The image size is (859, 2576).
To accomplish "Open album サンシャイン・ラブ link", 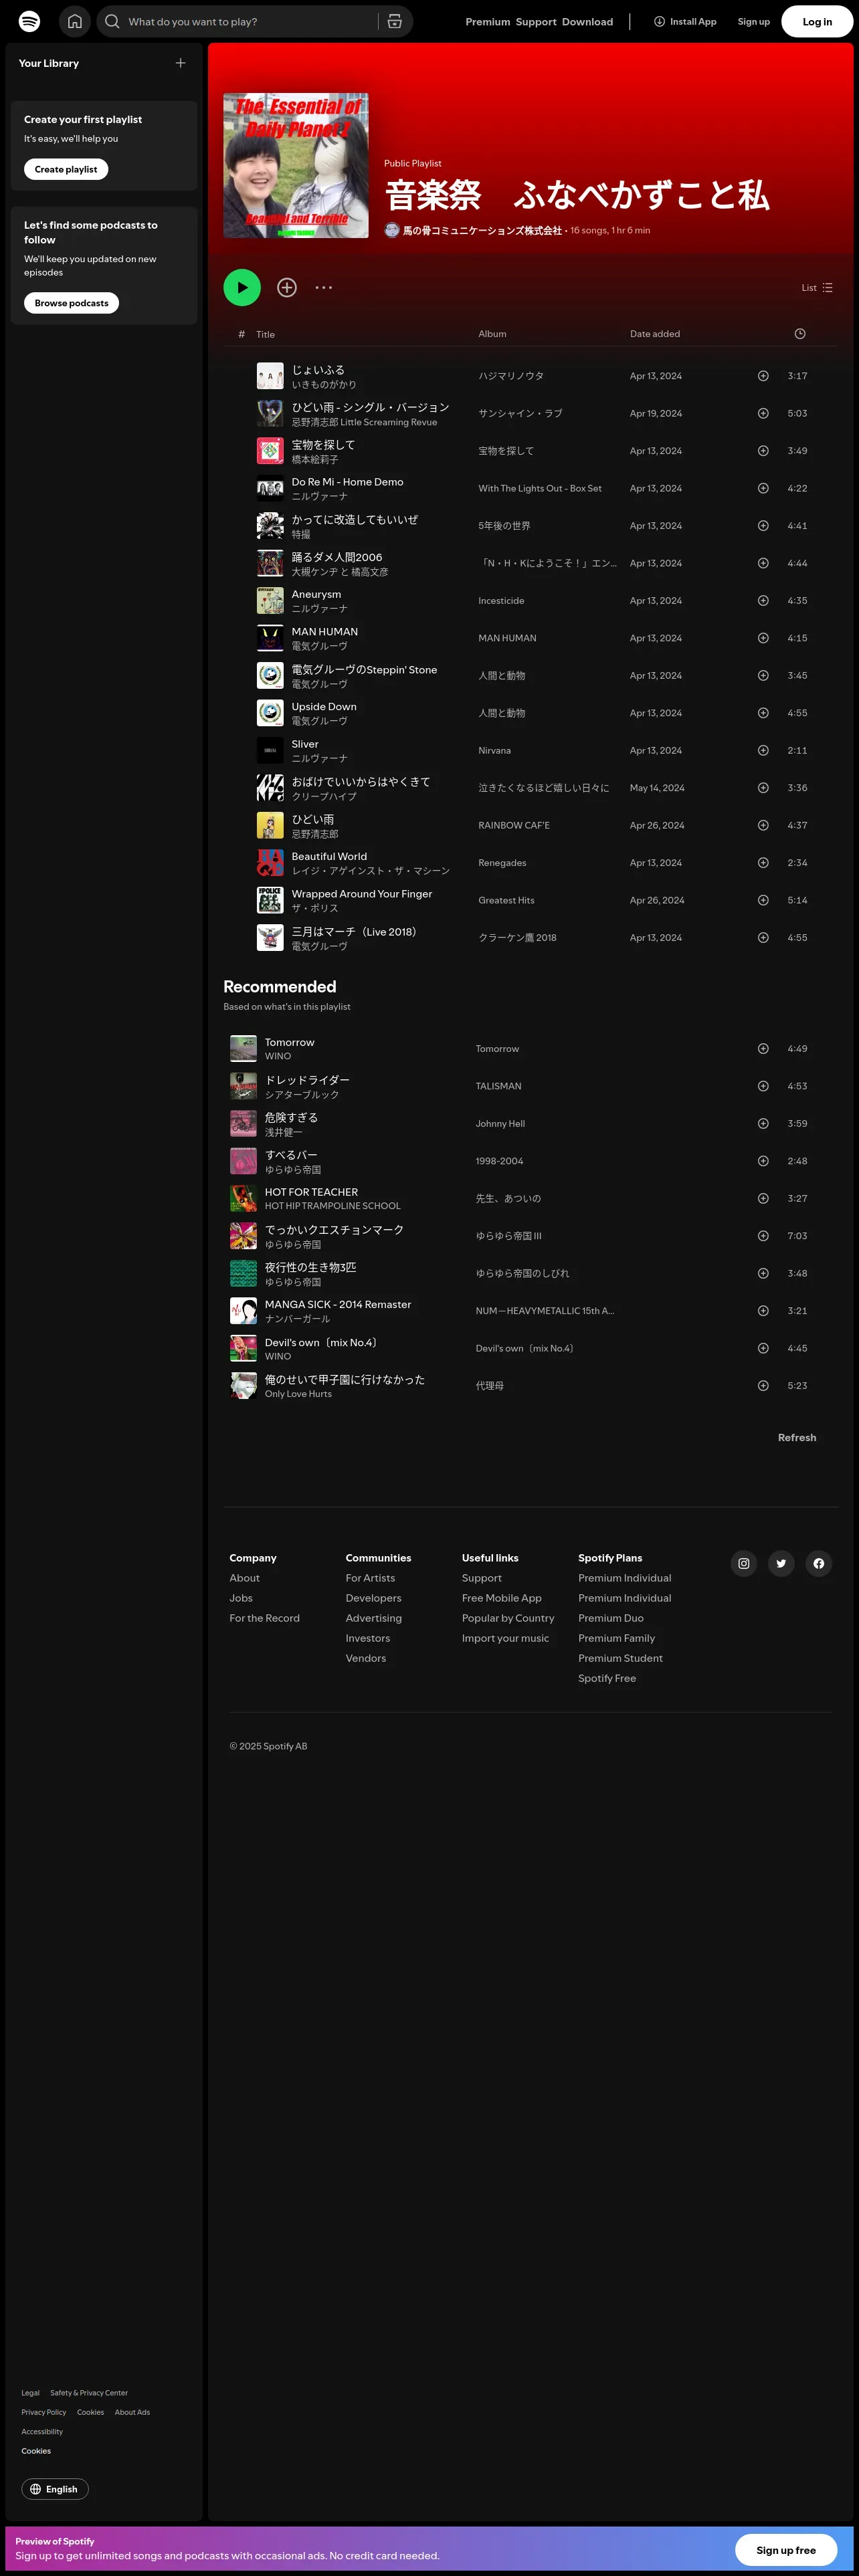I will pos(520,413).
